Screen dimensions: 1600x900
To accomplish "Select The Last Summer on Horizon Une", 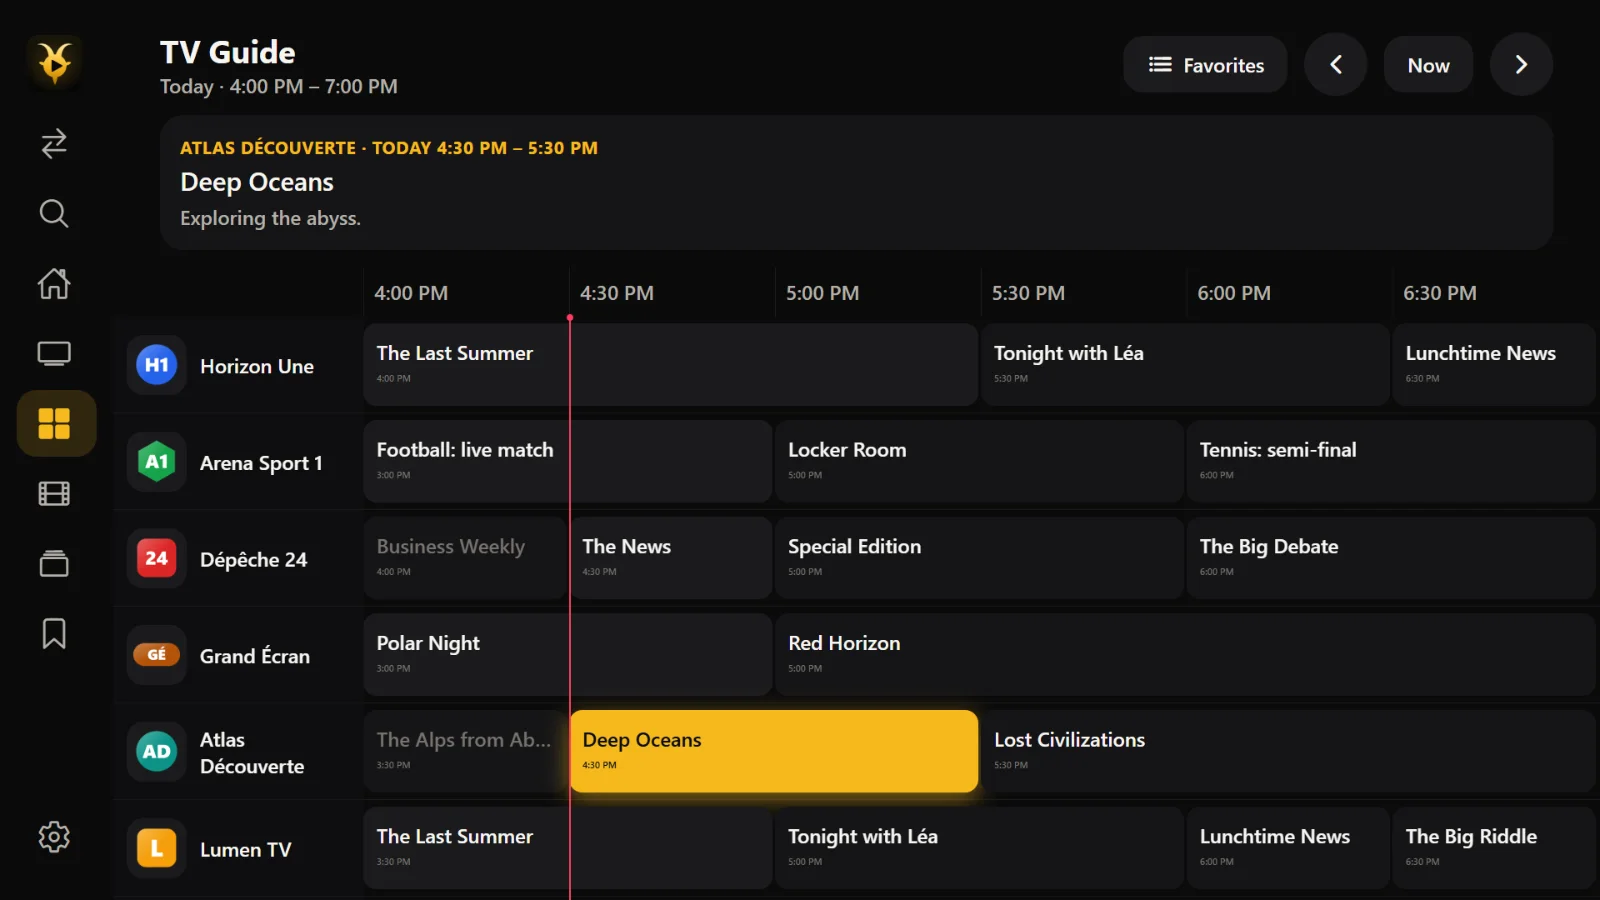I will 671,364.
